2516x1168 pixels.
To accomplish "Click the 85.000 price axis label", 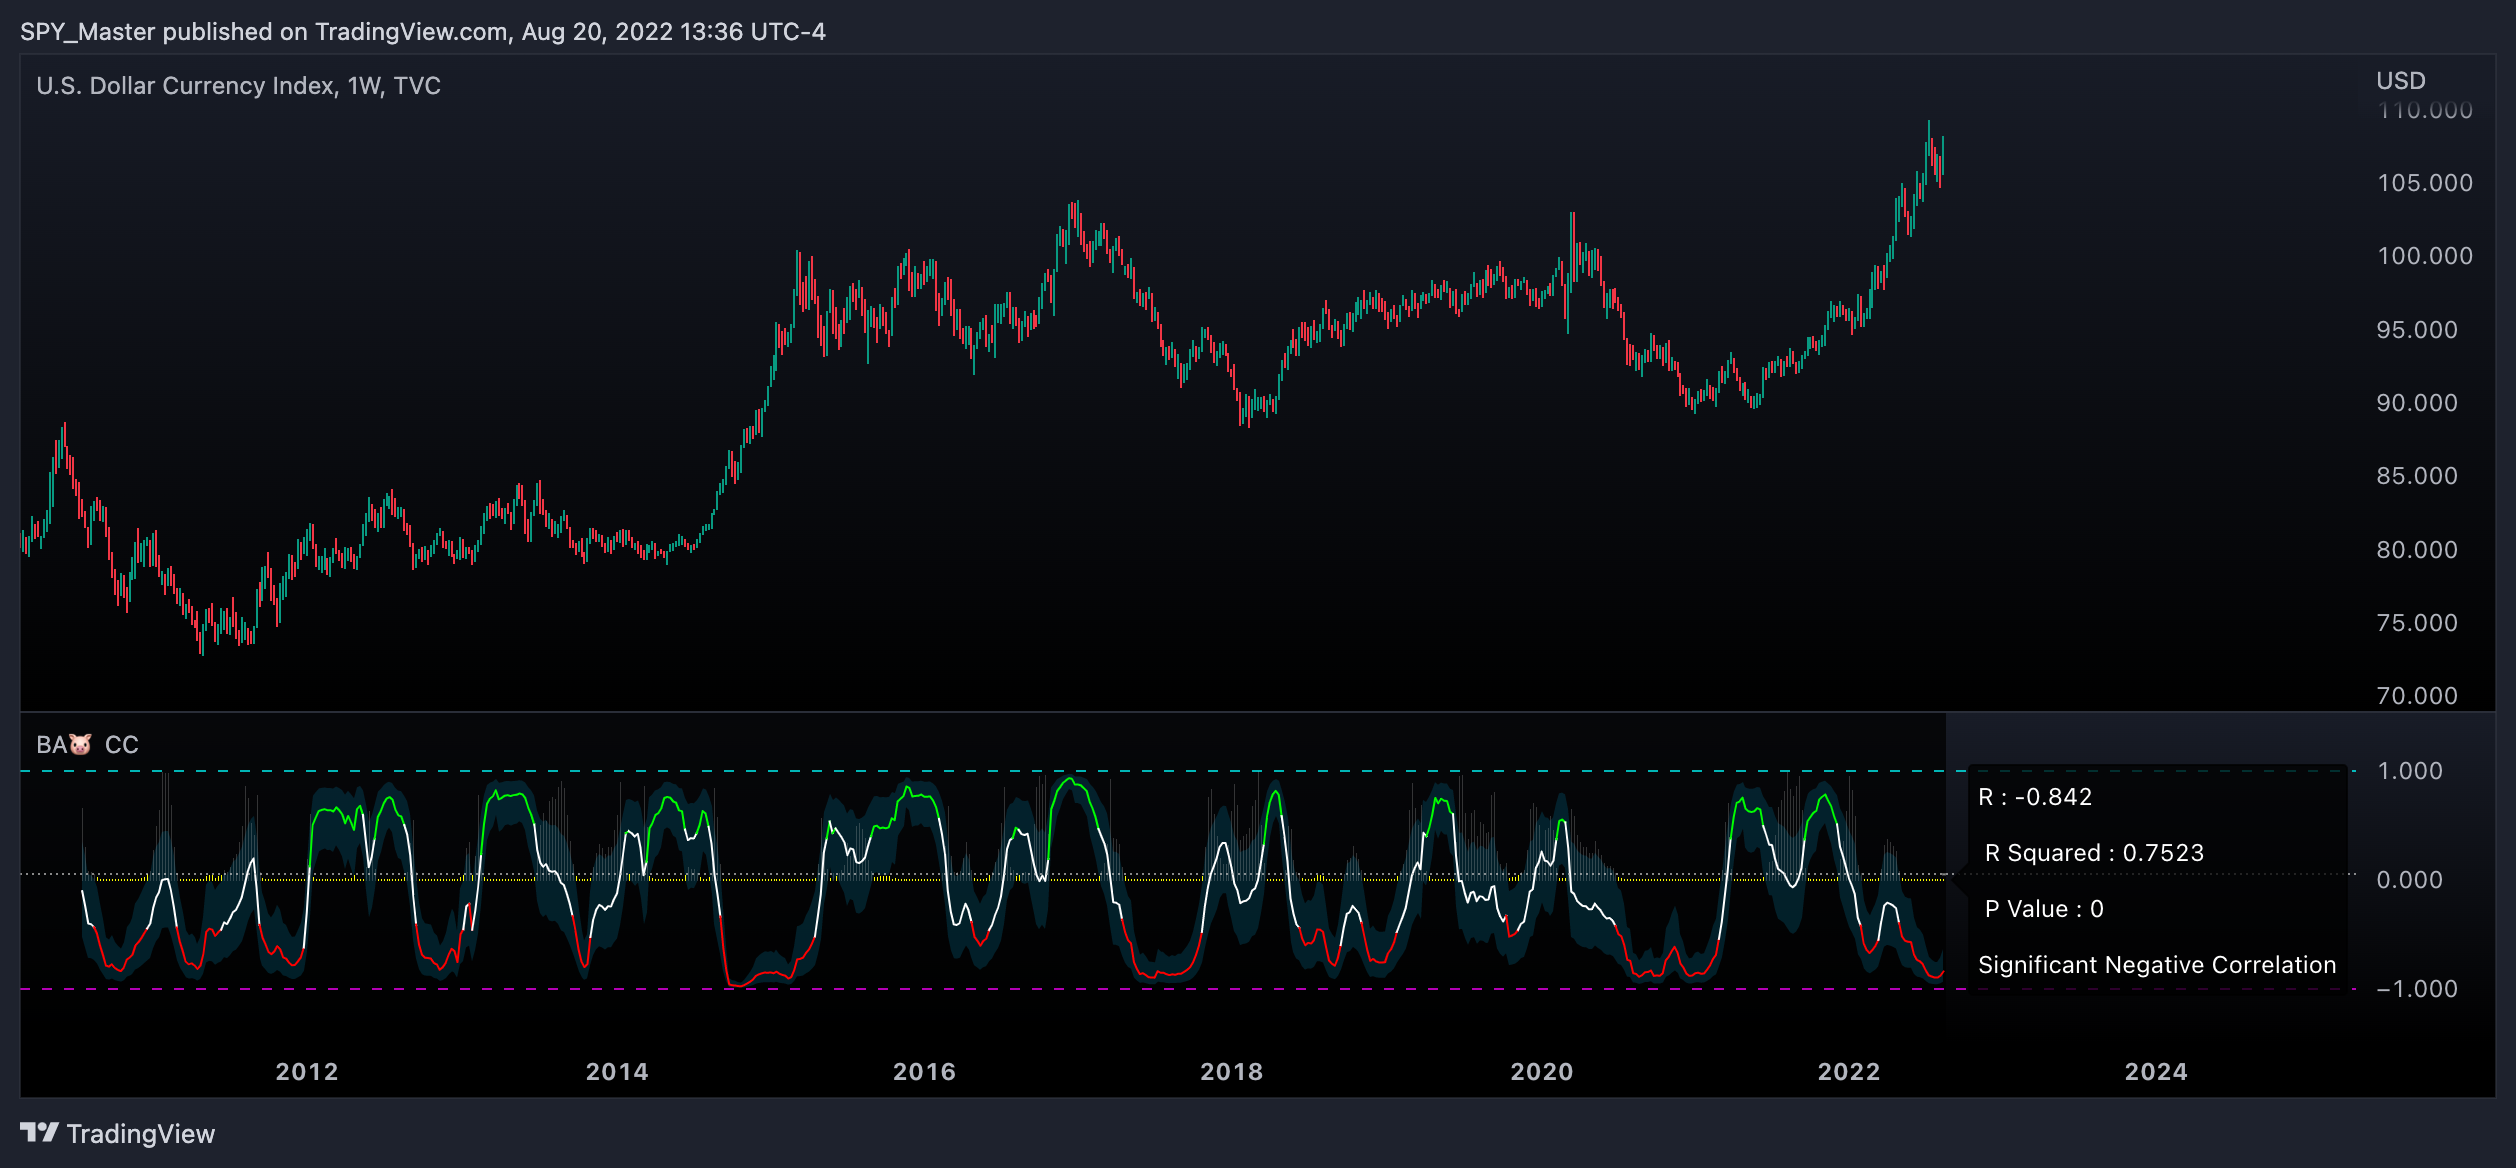I will [x=2417, y=476].
